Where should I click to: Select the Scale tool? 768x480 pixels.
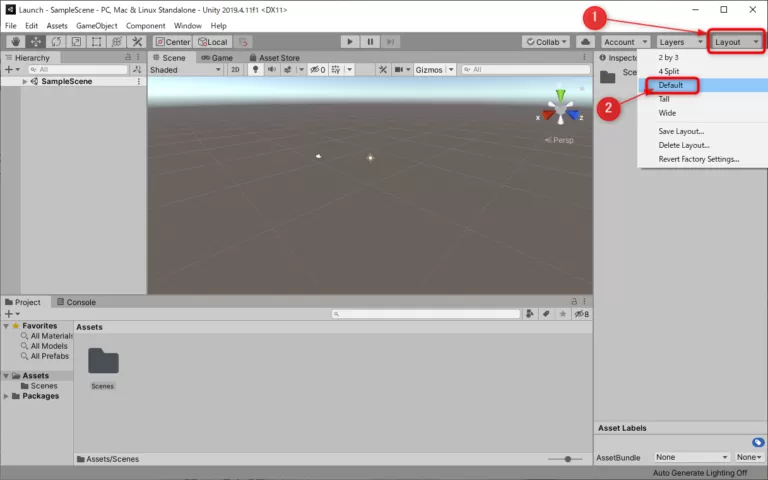(76, 42)
